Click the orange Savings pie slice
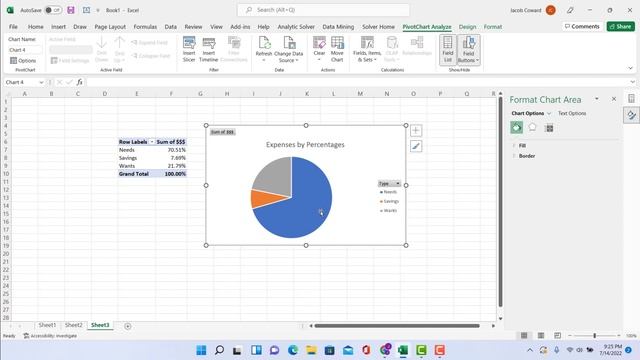Image resolution: width=640 pixels, height=360 pixels. coord(265,199)
